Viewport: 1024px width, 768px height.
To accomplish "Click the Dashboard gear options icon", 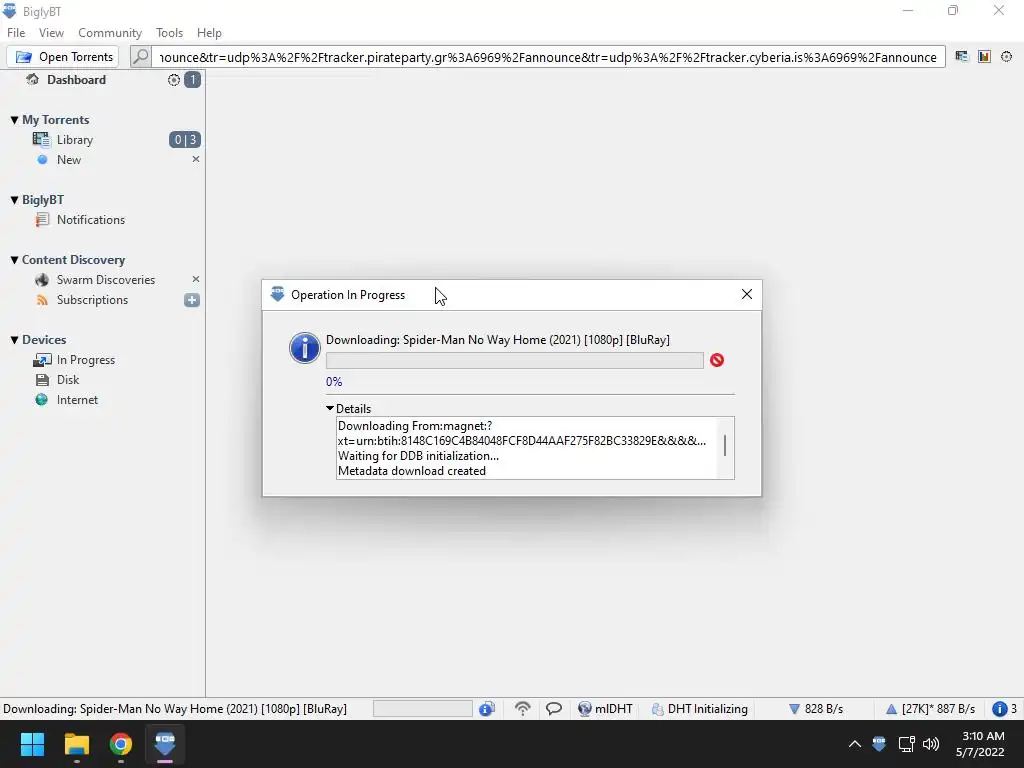I will pos(174,80).
